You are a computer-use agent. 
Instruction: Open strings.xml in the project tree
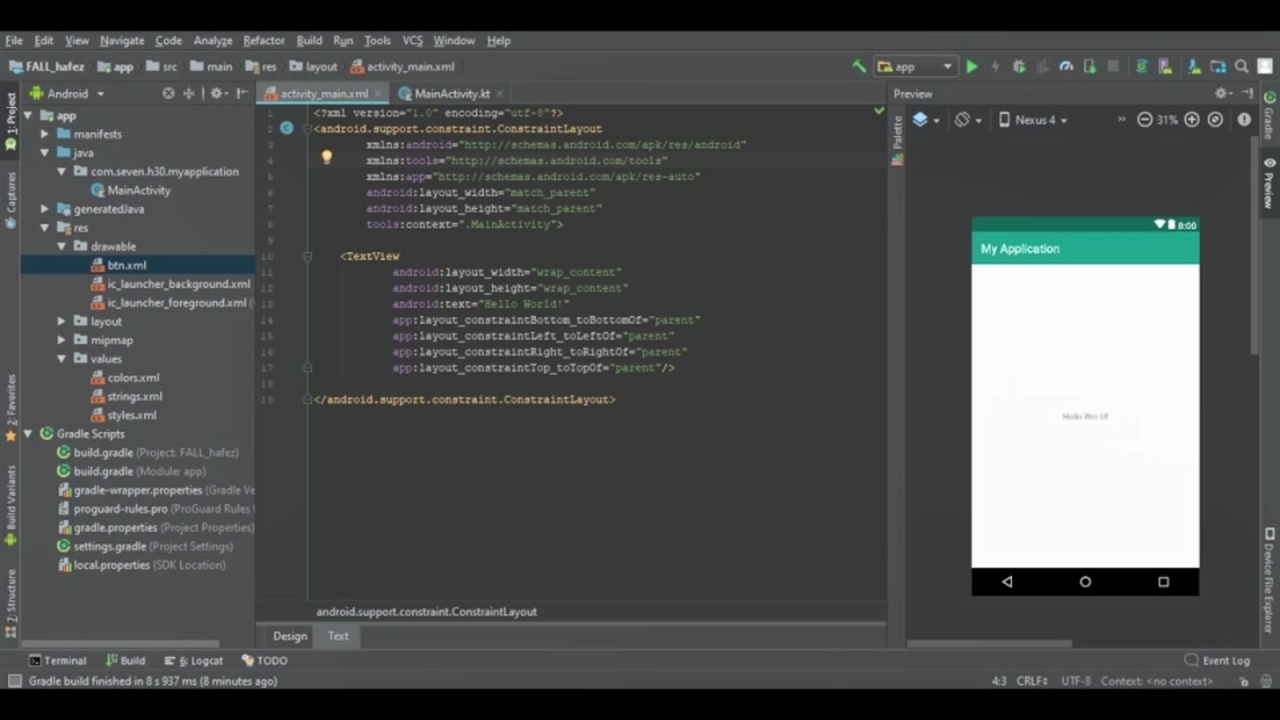coord(134,397)
